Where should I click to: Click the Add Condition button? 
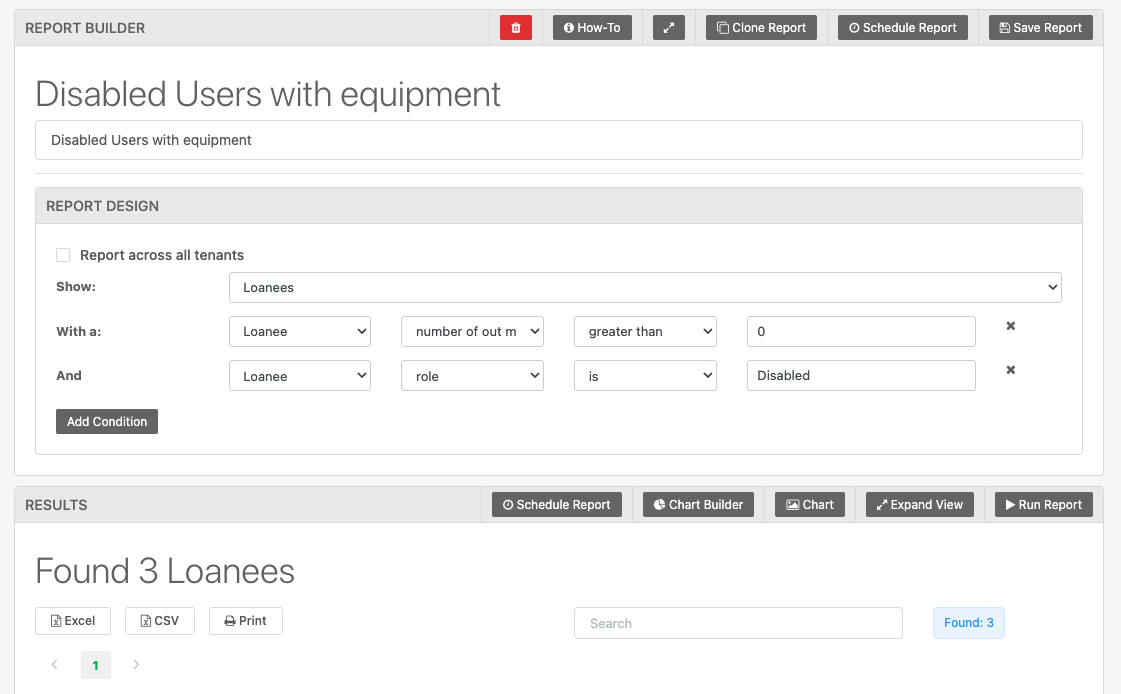(x=107, y=421)
